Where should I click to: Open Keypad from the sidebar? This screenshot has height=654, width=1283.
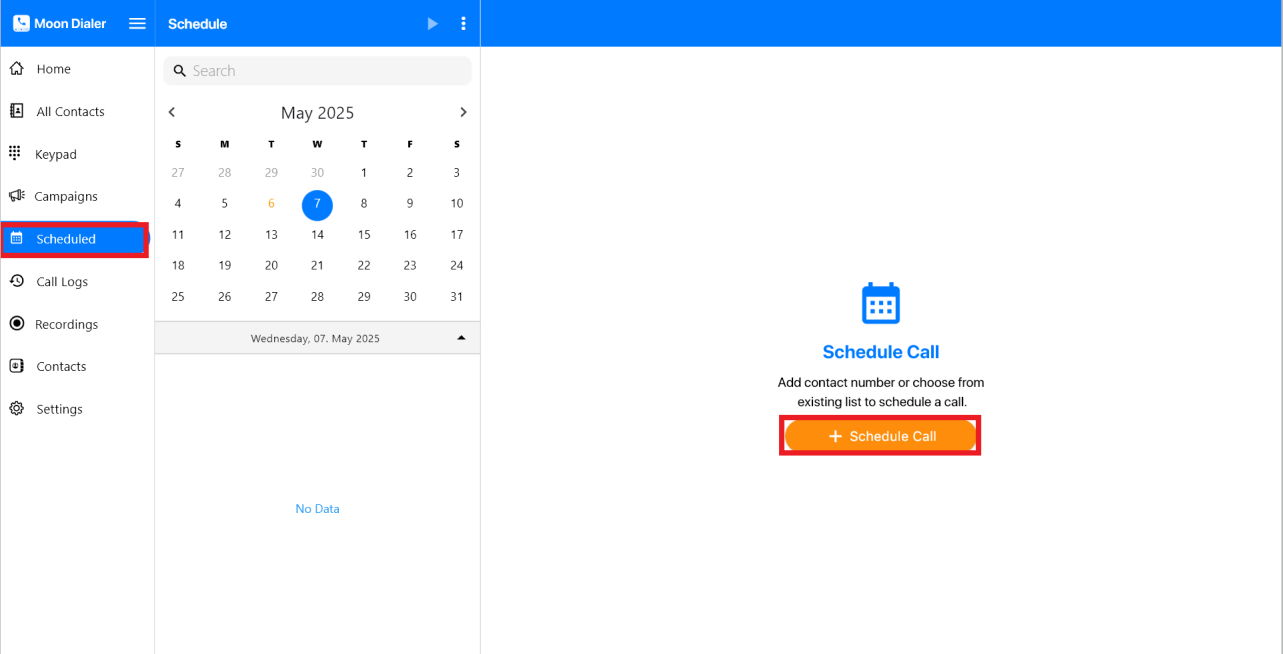point(55,154)
